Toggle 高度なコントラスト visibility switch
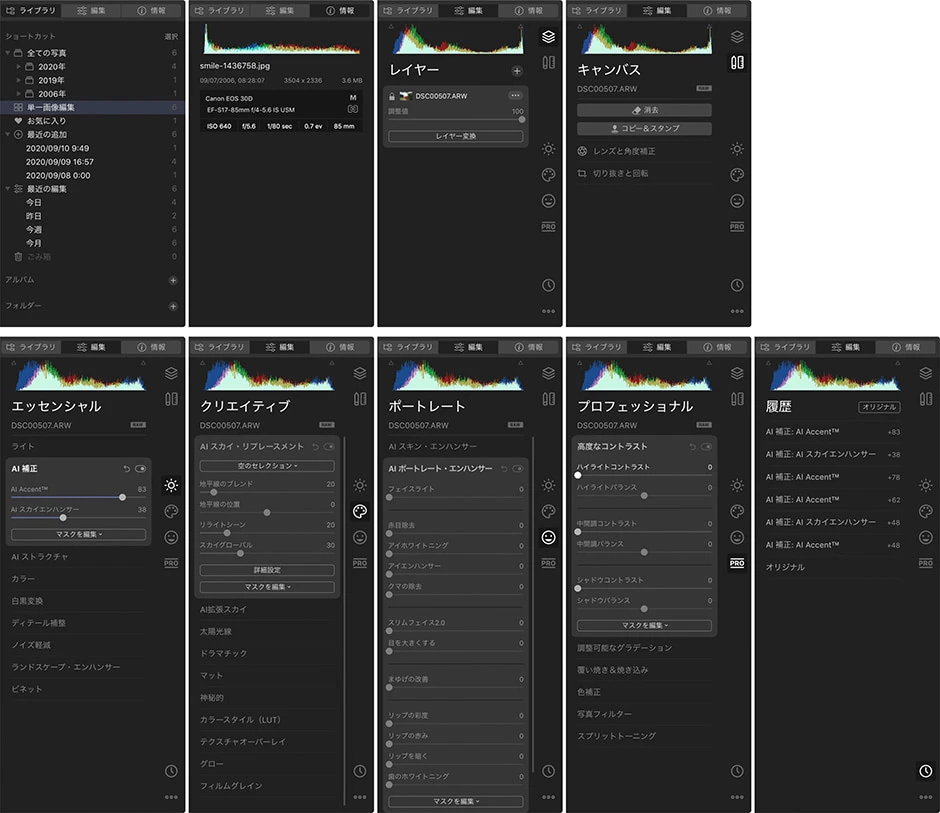Screen dimensions: 940x813 click(707, 447)
